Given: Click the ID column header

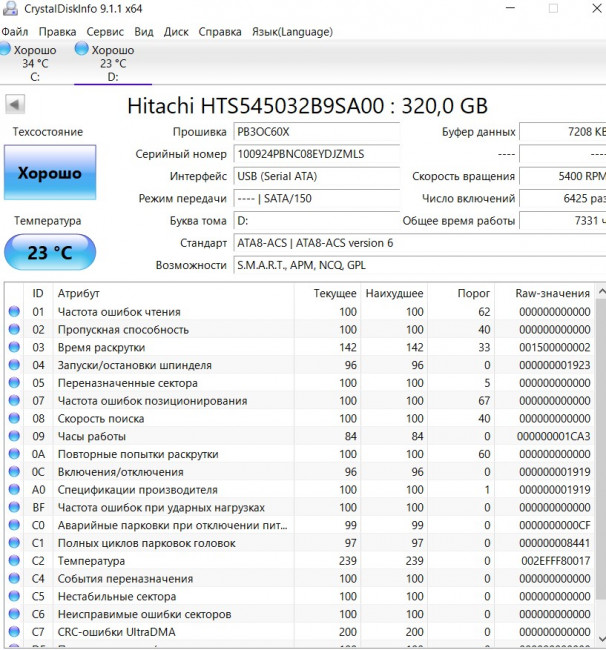Looking at the screenshot, I should 38,293.
